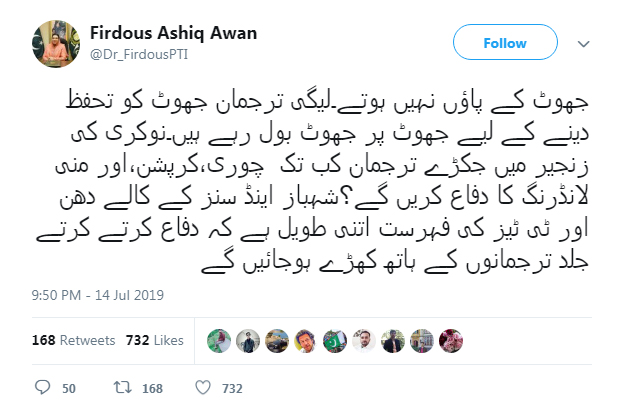Open the @Dr_FirdousPTI handle link

(139, 54)
